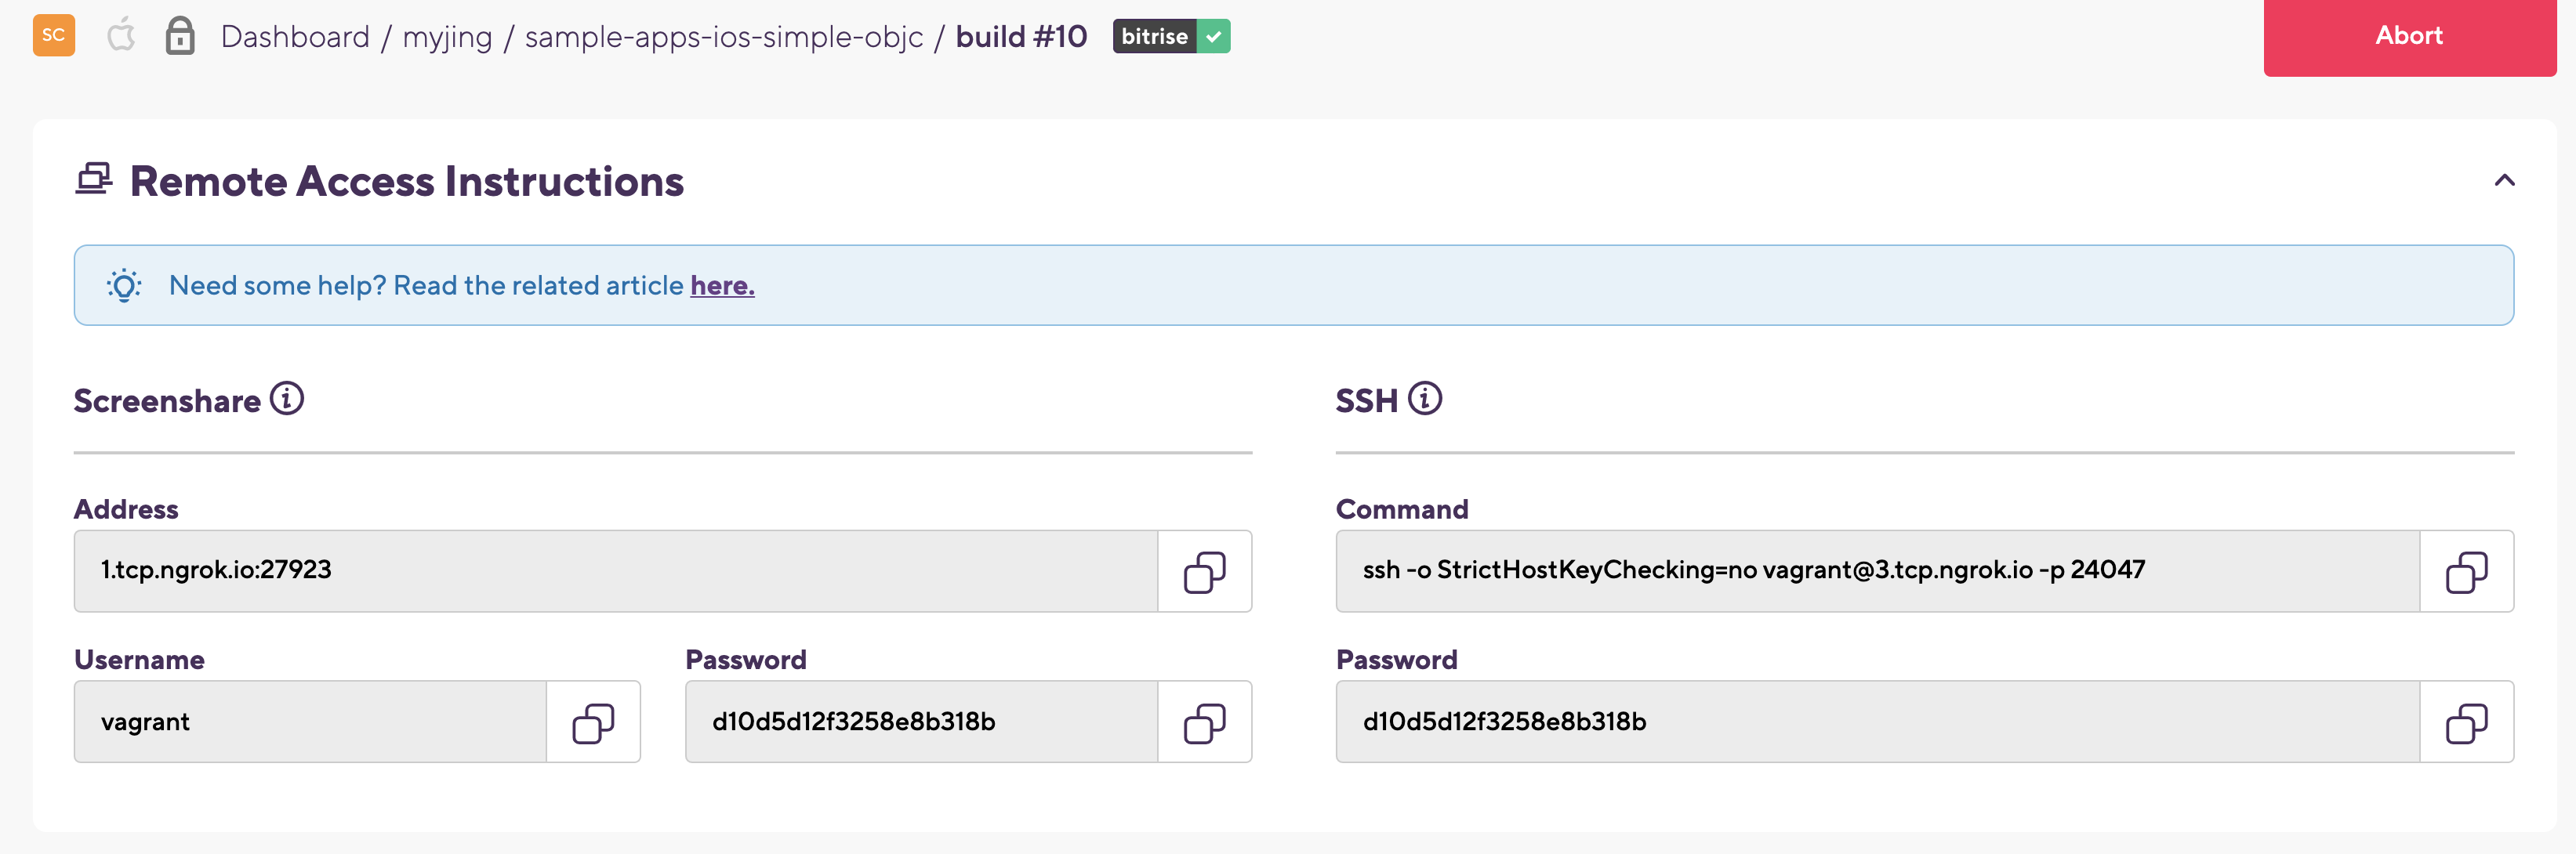The height and width of the screenshot is (854, 2576).
Task: Copy the Screenshare username vagrant
Action: (593, 723)
